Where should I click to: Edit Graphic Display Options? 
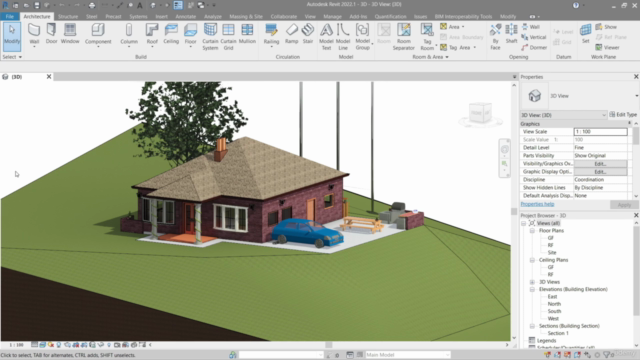(600, 172)
